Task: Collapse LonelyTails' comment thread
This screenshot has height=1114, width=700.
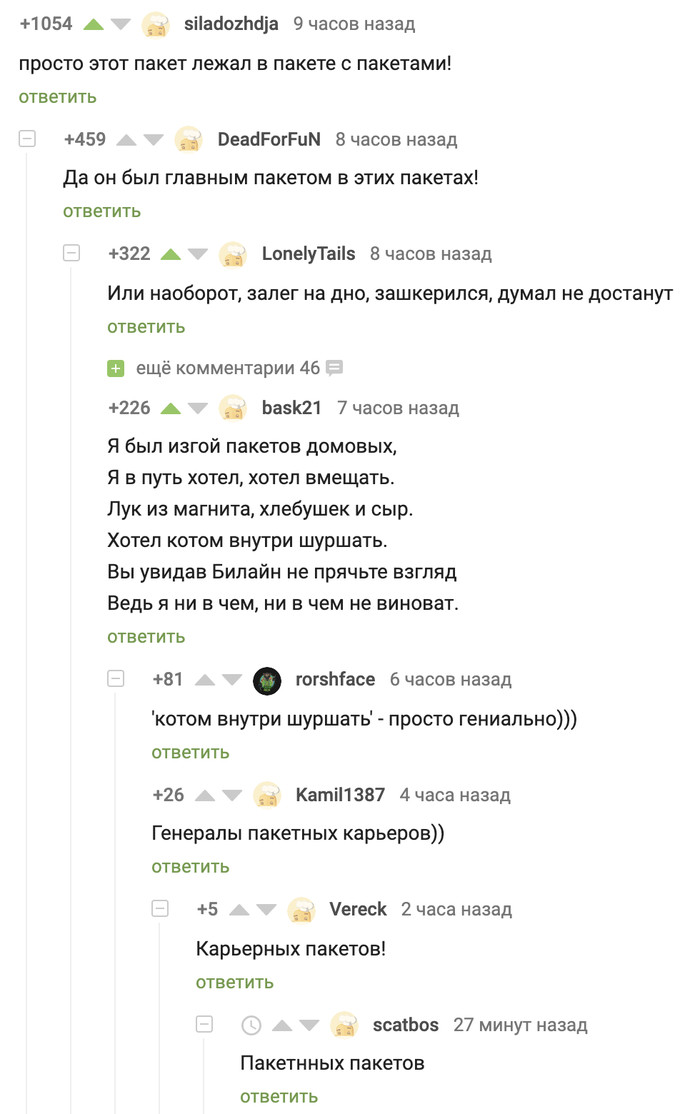Action: [x=71, y=253]
